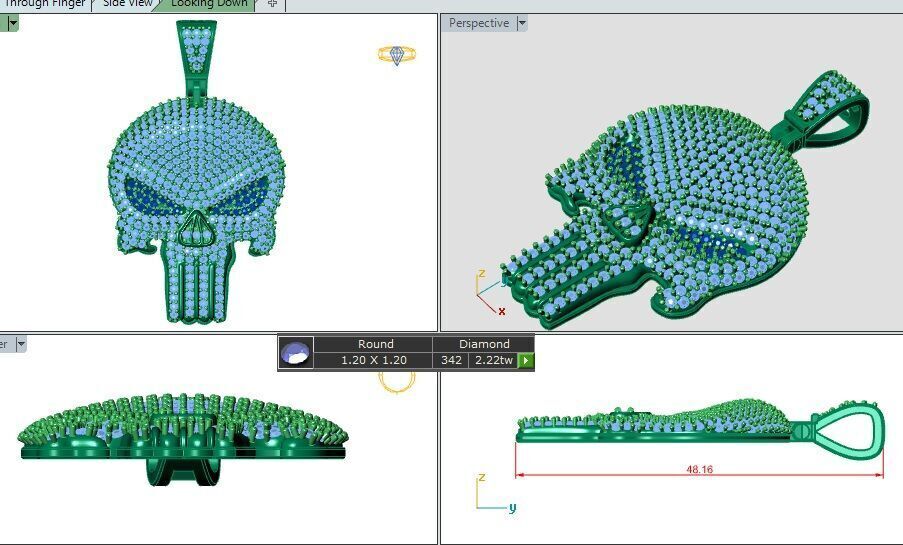
Task: Switch to the Through Finger viewport tab
Action: [44, 4]
